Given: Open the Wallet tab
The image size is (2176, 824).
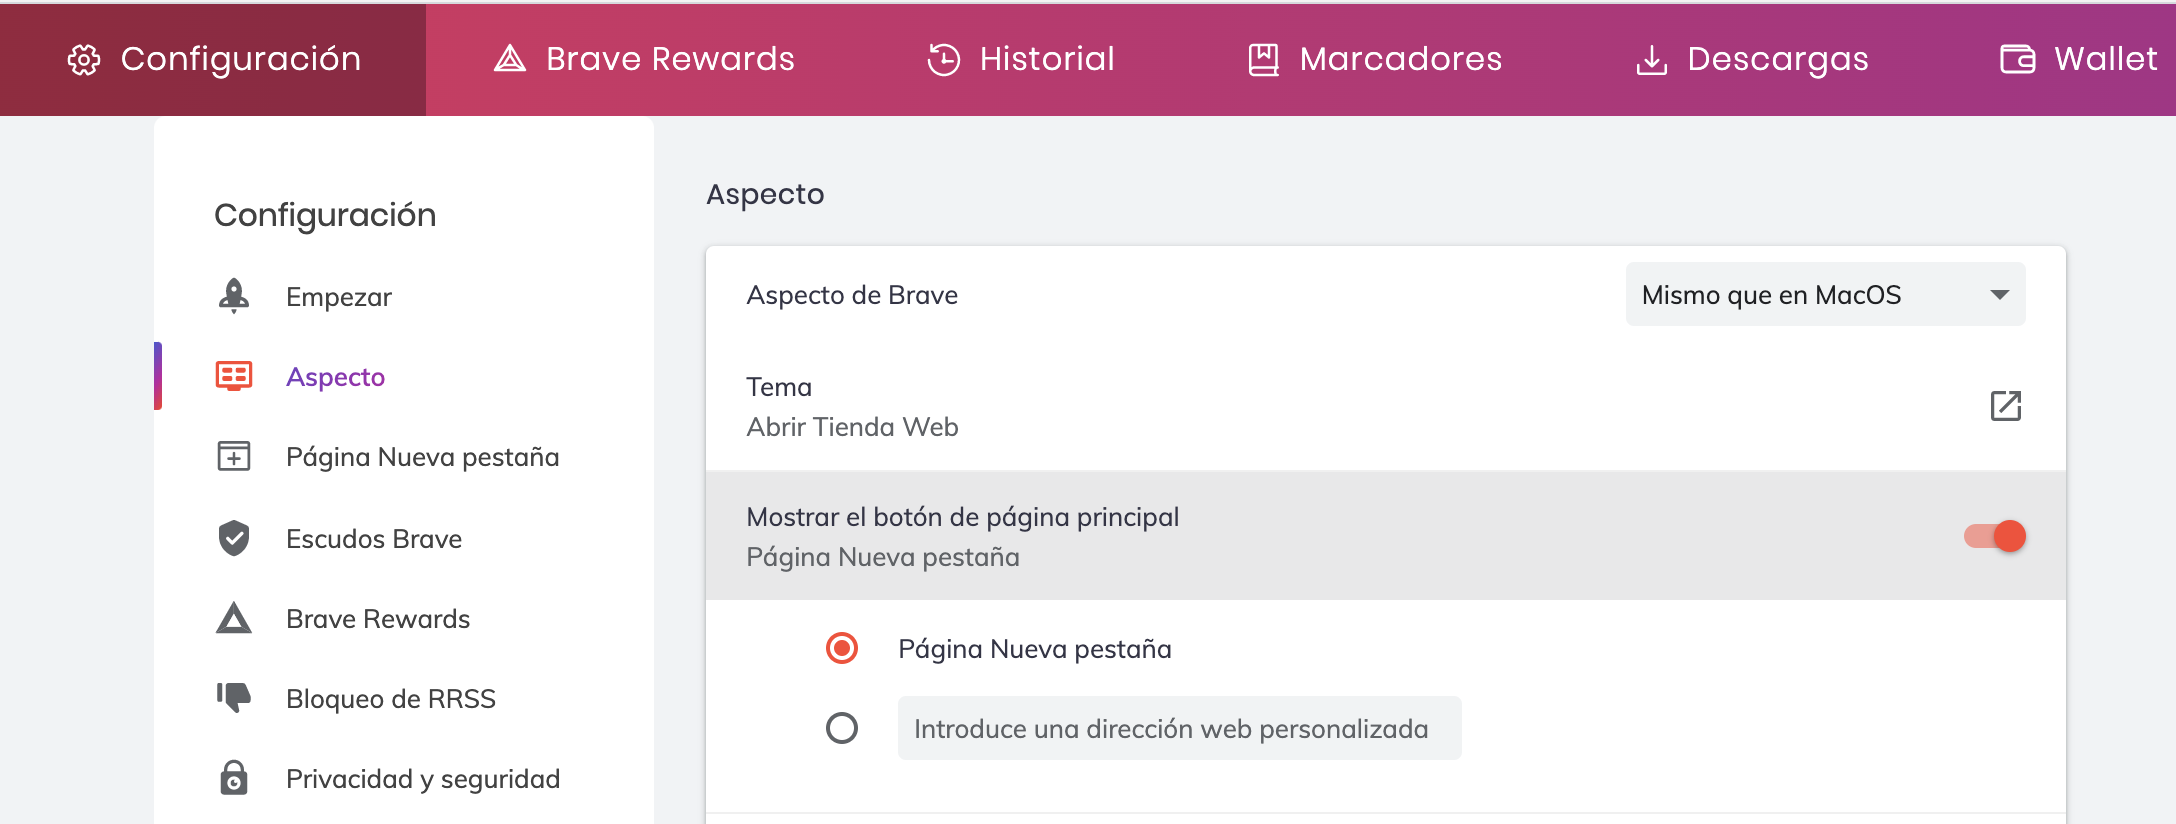Looking at the screenshot, I should coord(2078,59).
